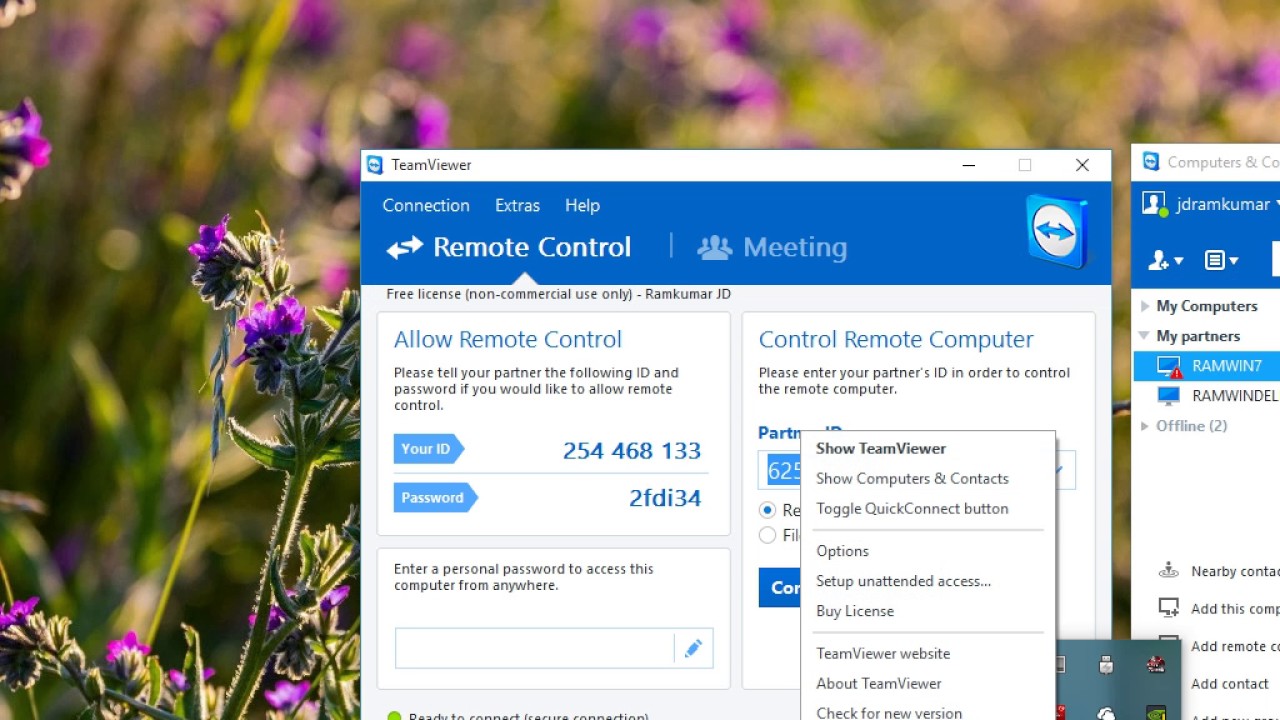
Task: Click the TeamViewer title bar icon
Action: (375, 165)
